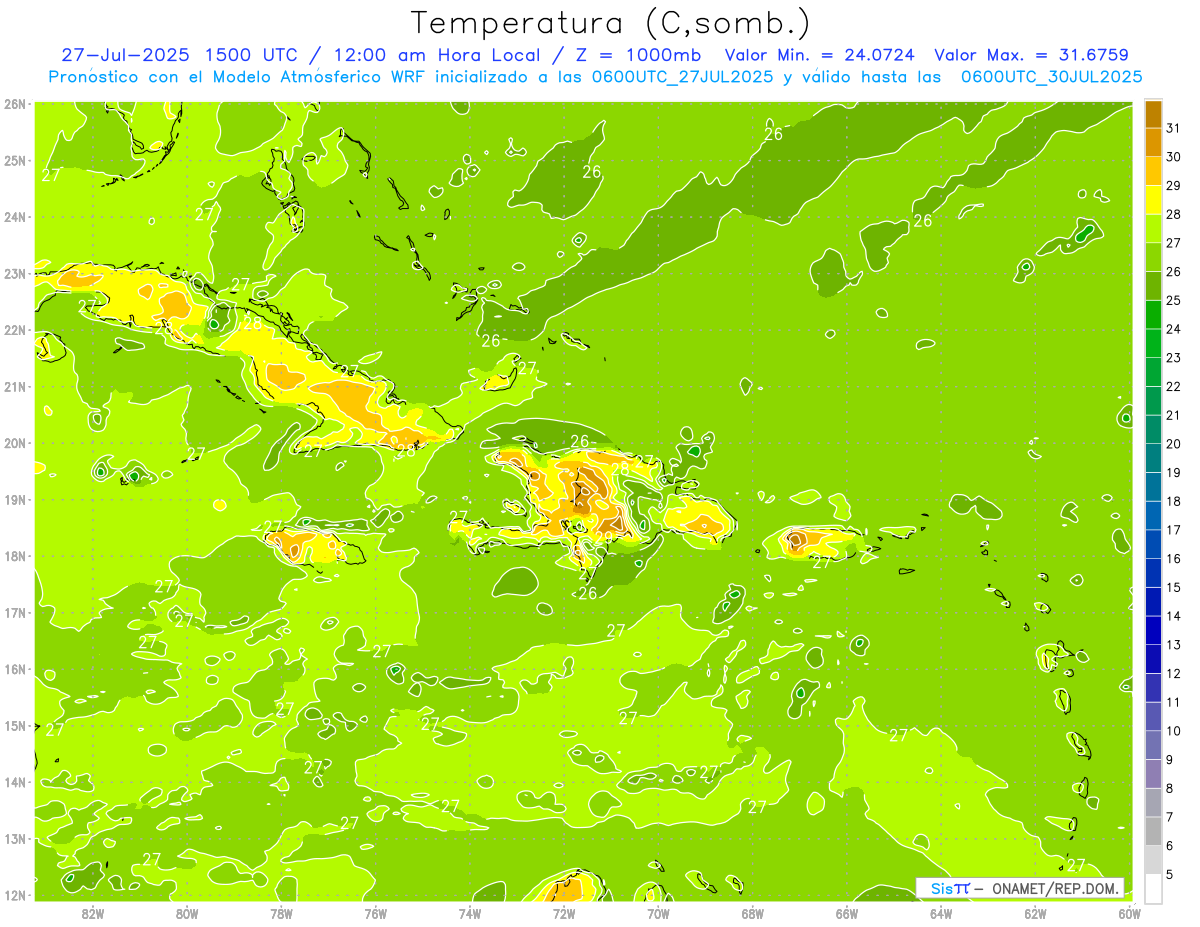
Task: Select the 'Valor Min. = 24.0724' text
Action: 821,55
